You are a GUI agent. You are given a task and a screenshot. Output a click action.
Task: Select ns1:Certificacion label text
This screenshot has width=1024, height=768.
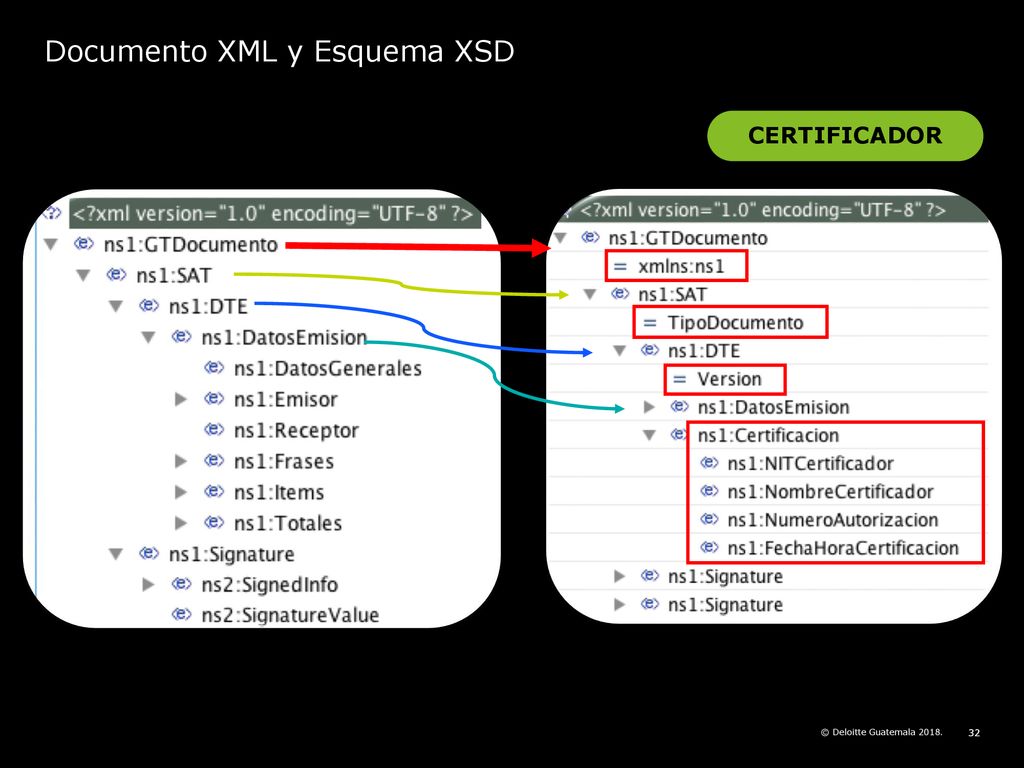pos(768,436)
